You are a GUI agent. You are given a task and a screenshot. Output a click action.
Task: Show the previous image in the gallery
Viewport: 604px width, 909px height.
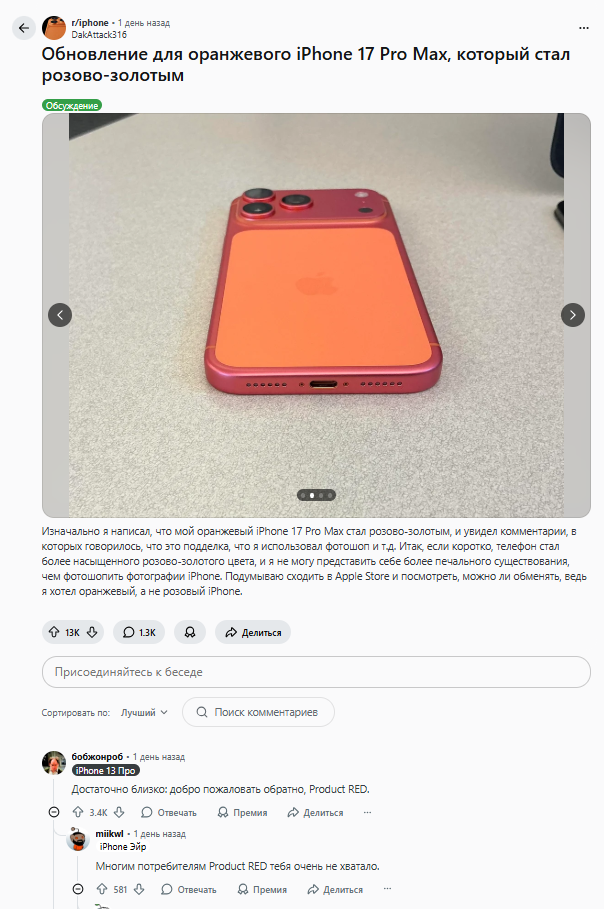tap(60, 315)
